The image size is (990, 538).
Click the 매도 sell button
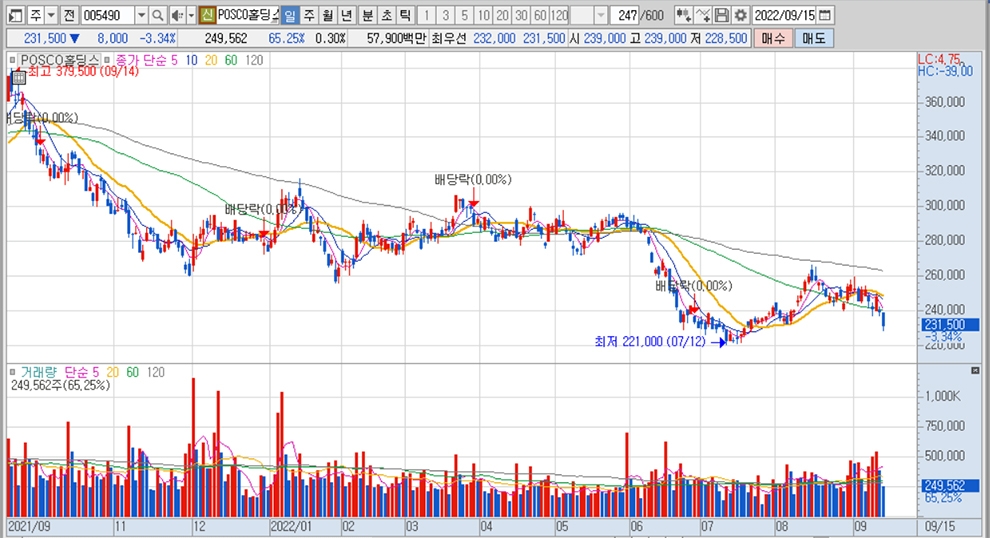point(812,38)
